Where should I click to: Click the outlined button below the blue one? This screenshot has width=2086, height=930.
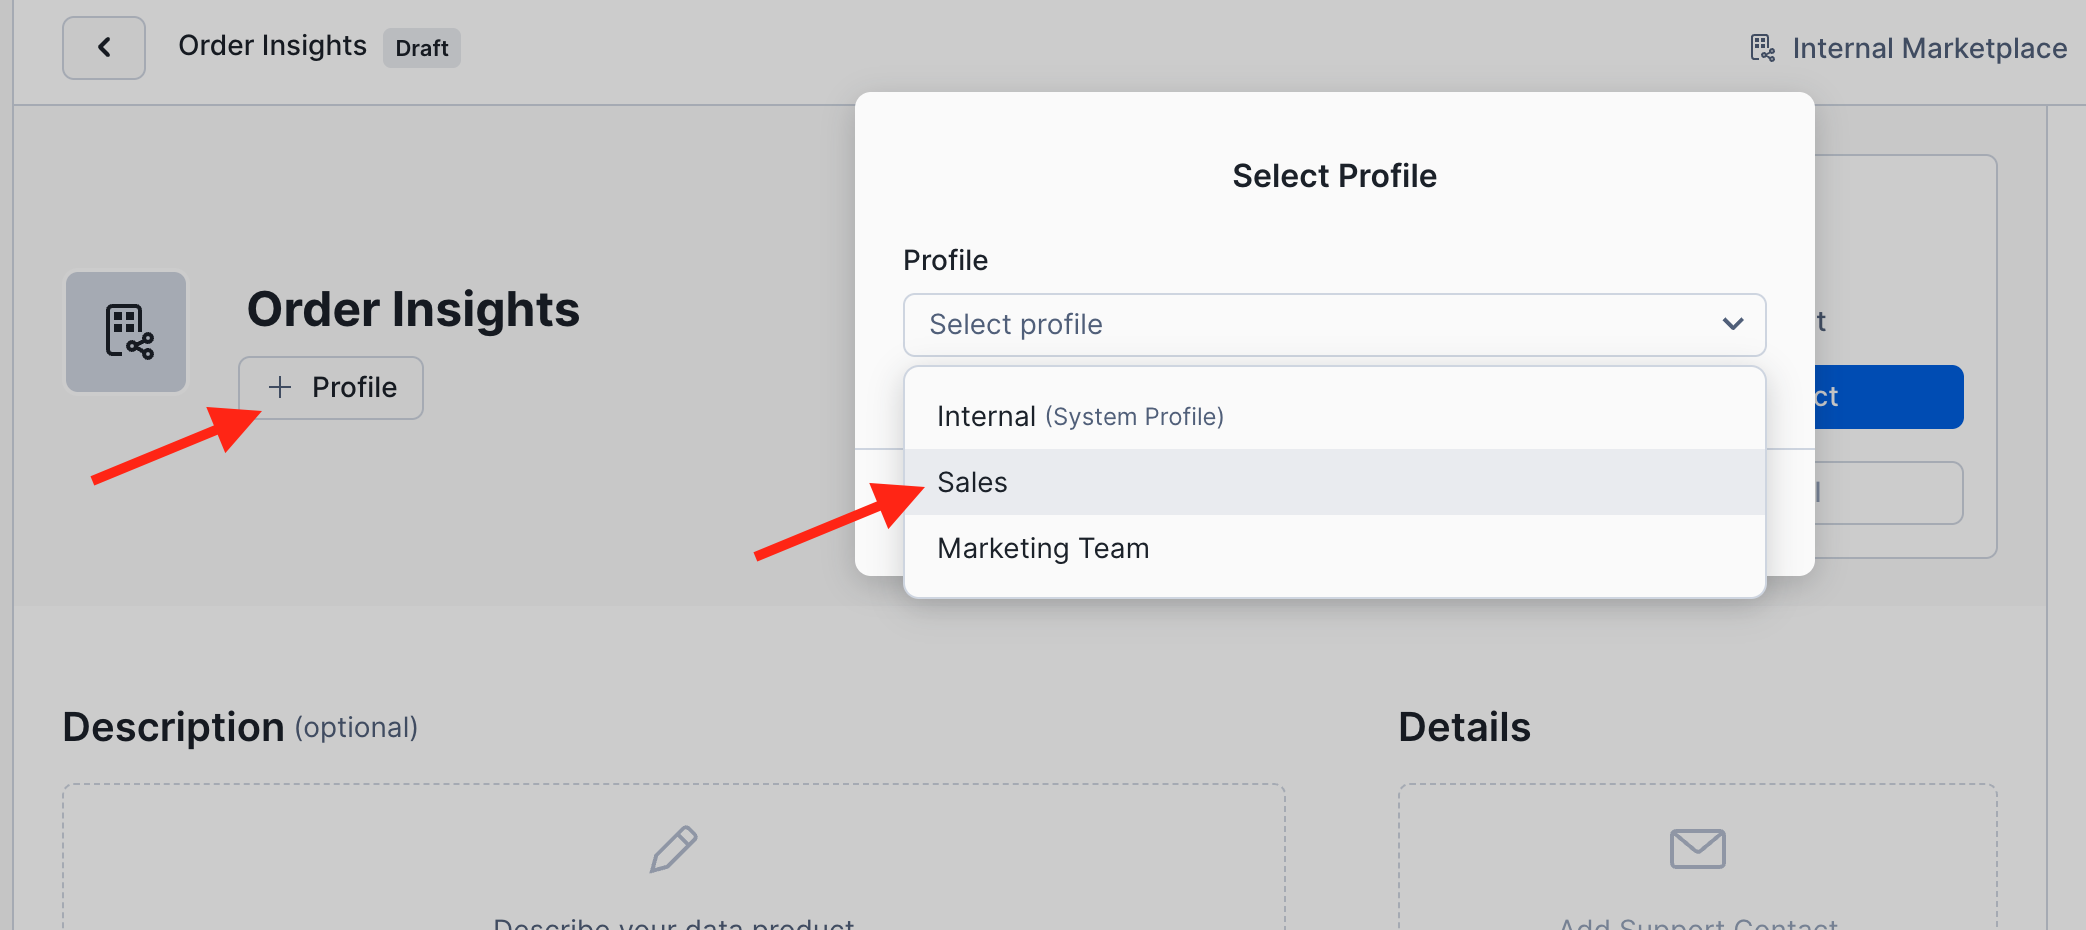pyautogui.click(x=1888, y=493)
